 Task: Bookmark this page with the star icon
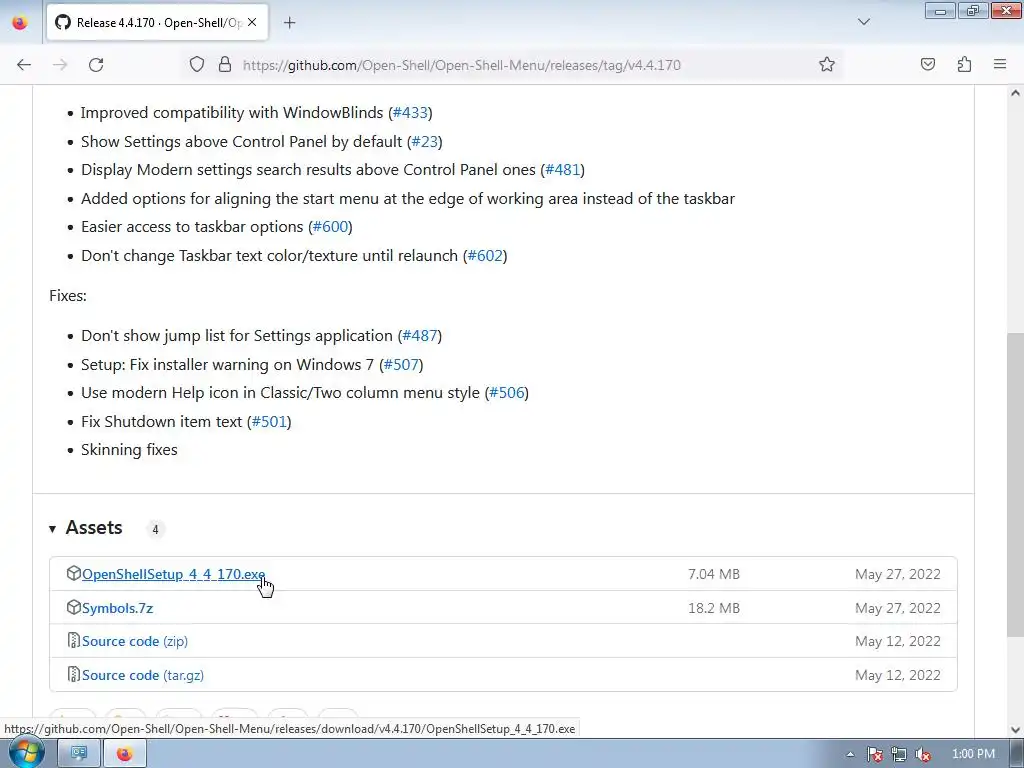(827, 64)
